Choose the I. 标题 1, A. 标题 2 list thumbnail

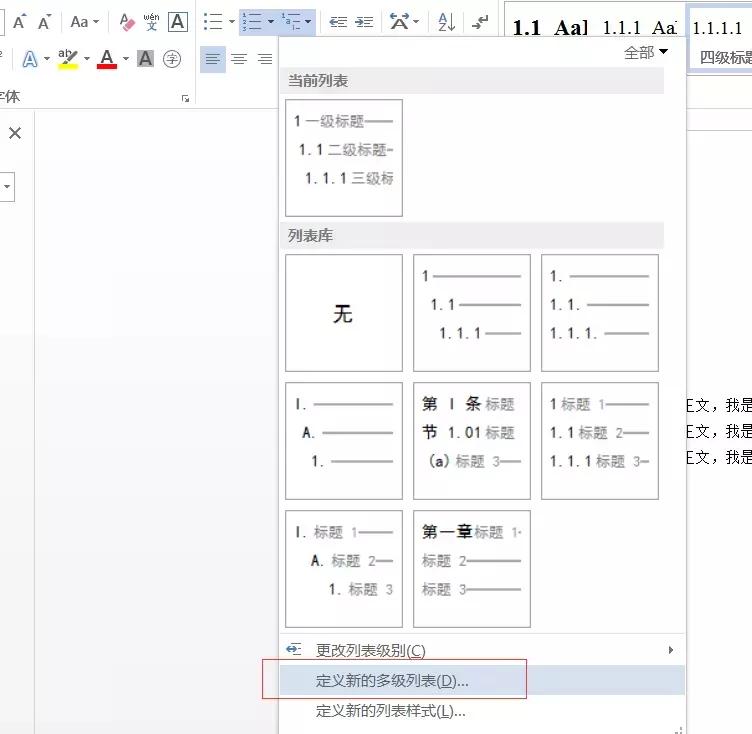[x=343, y=569]
